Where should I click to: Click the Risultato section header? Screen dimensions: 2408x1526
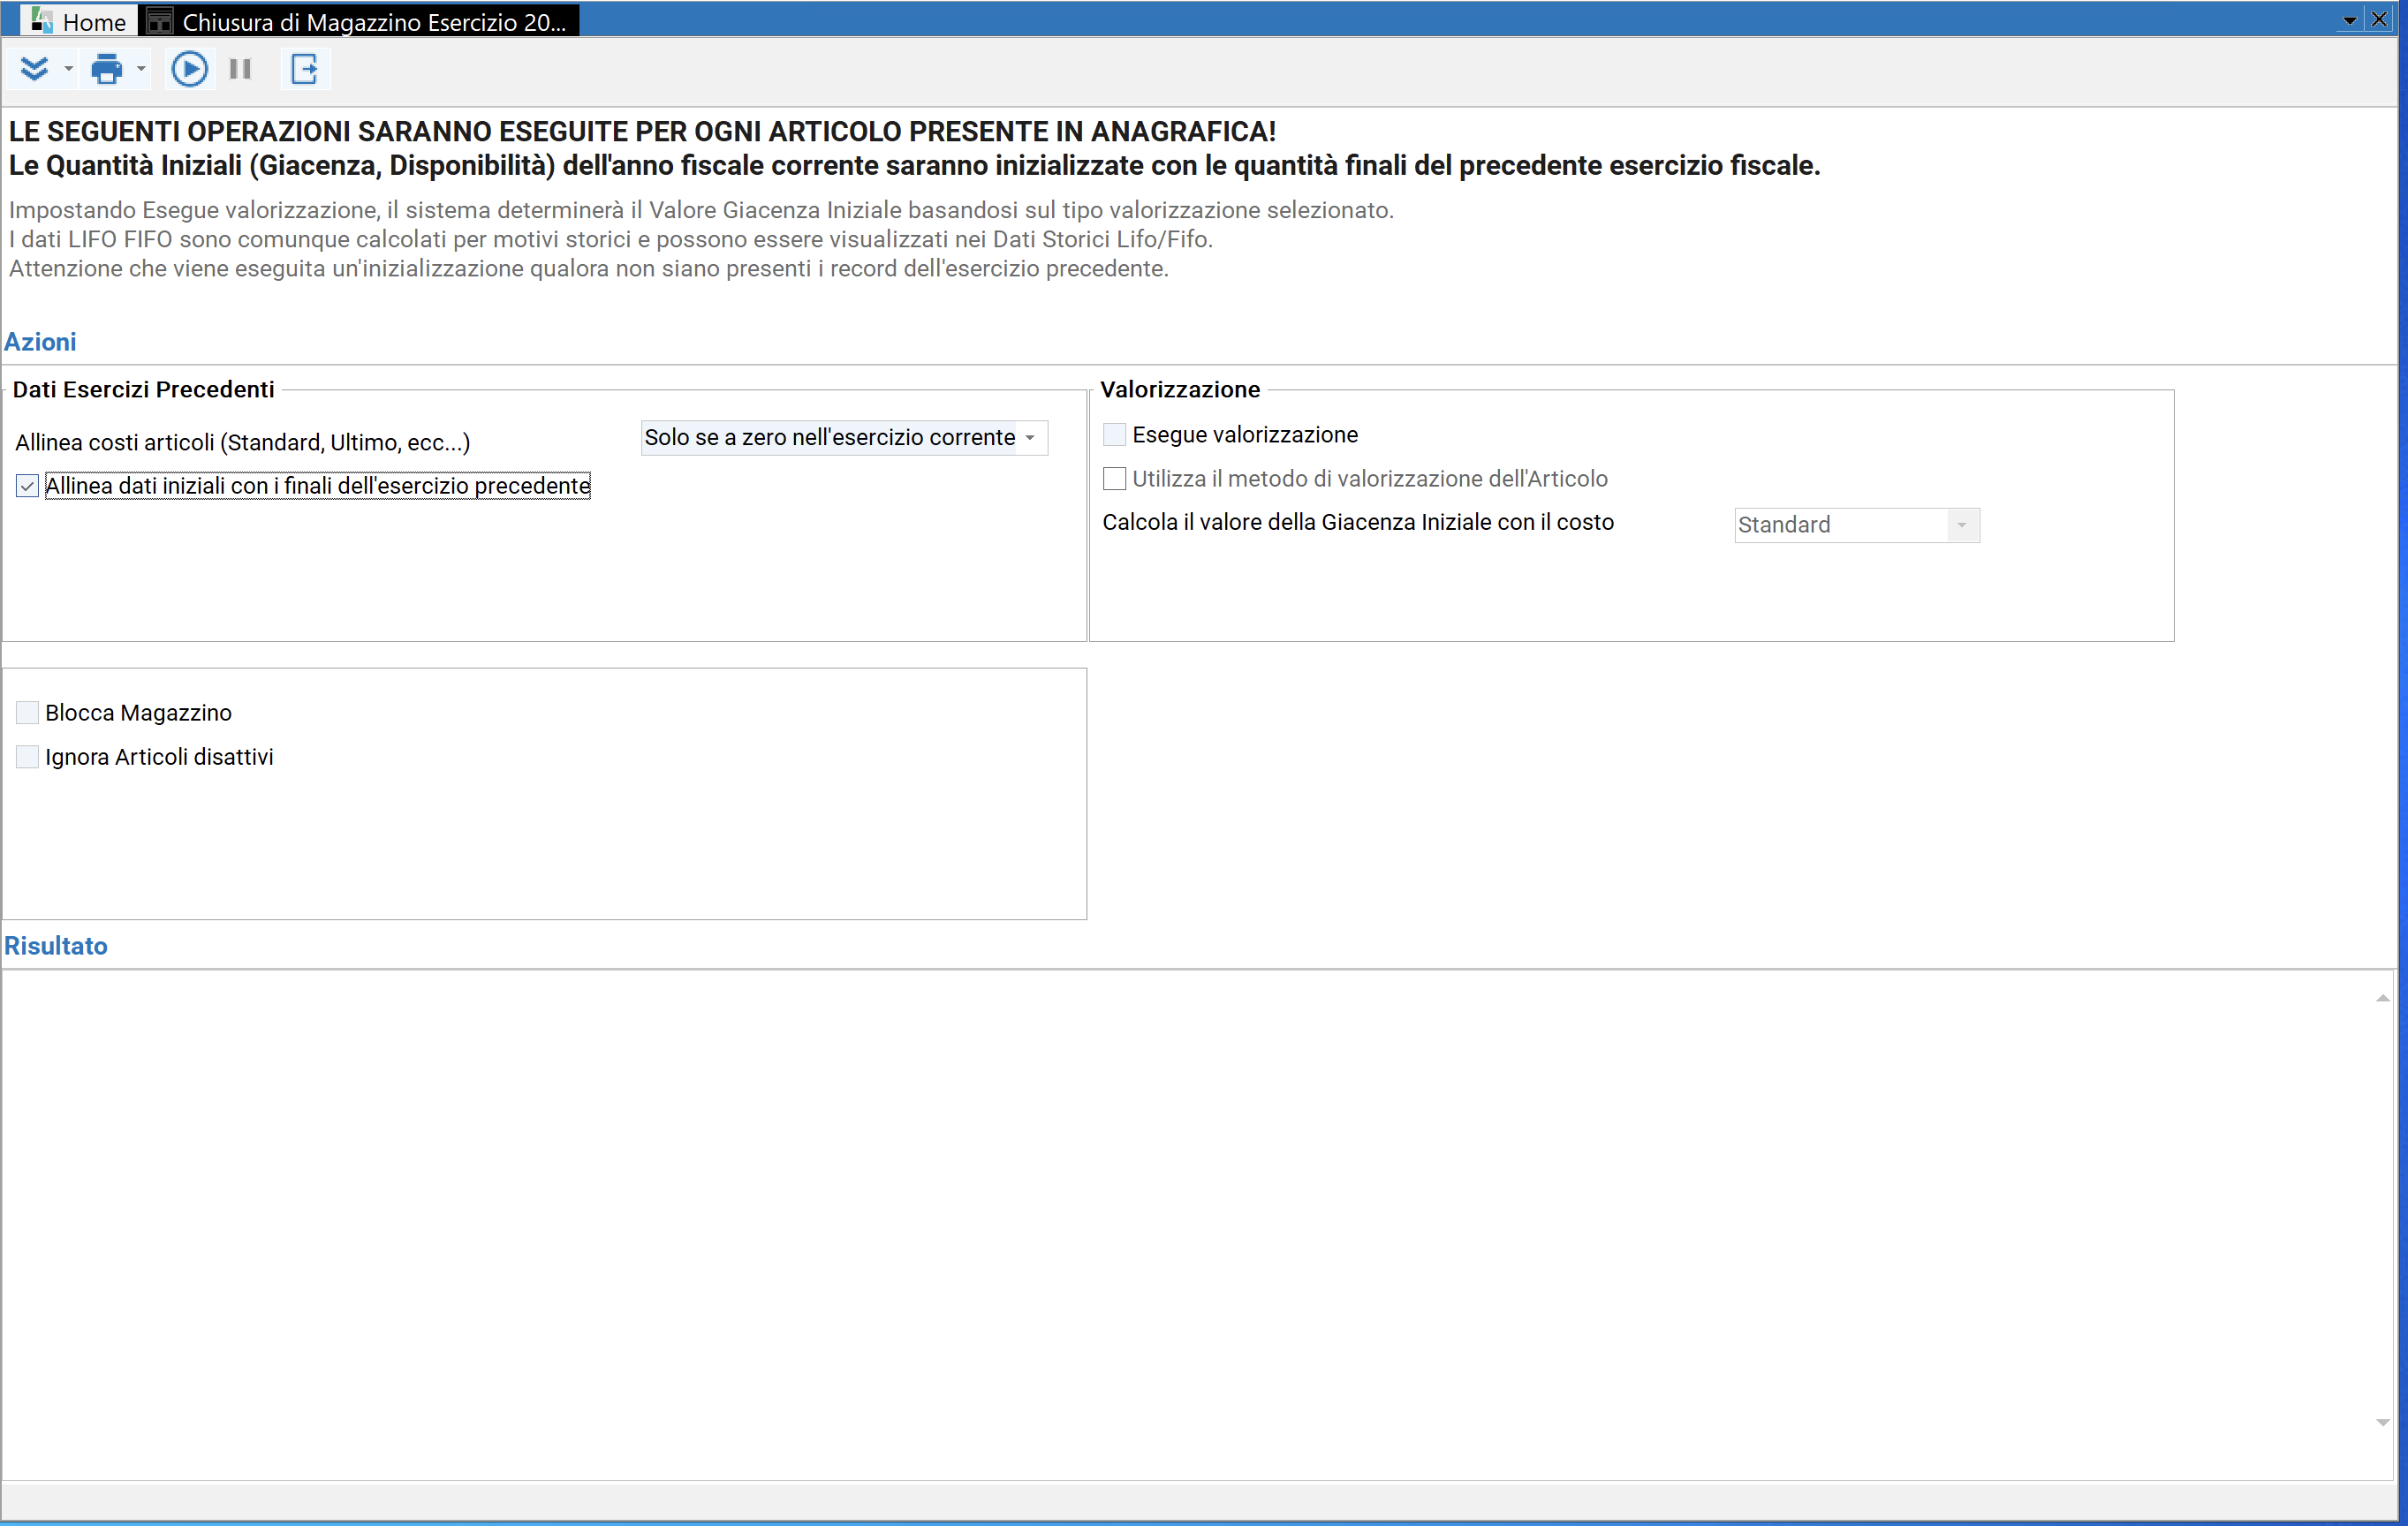tap(56, 946)
